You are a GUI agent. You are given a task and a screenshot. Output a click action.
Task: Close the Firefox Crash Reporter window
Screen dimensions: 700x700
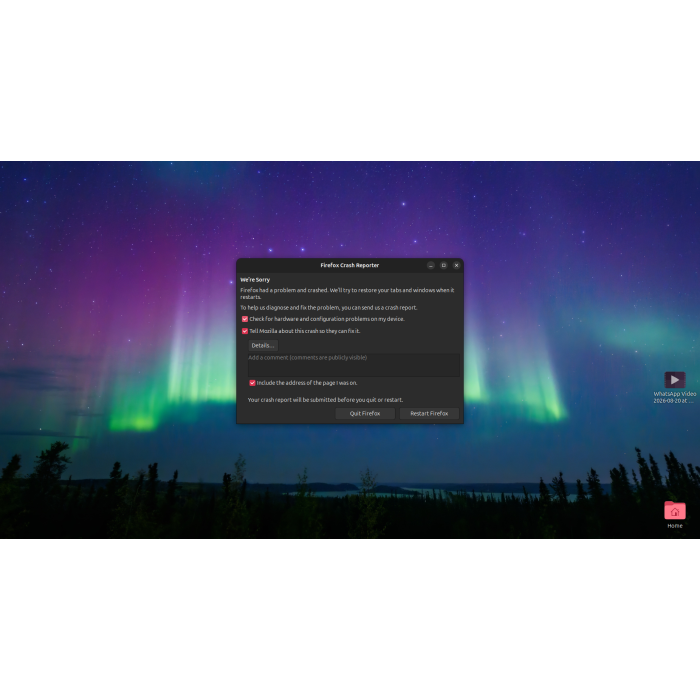point(456,265)
